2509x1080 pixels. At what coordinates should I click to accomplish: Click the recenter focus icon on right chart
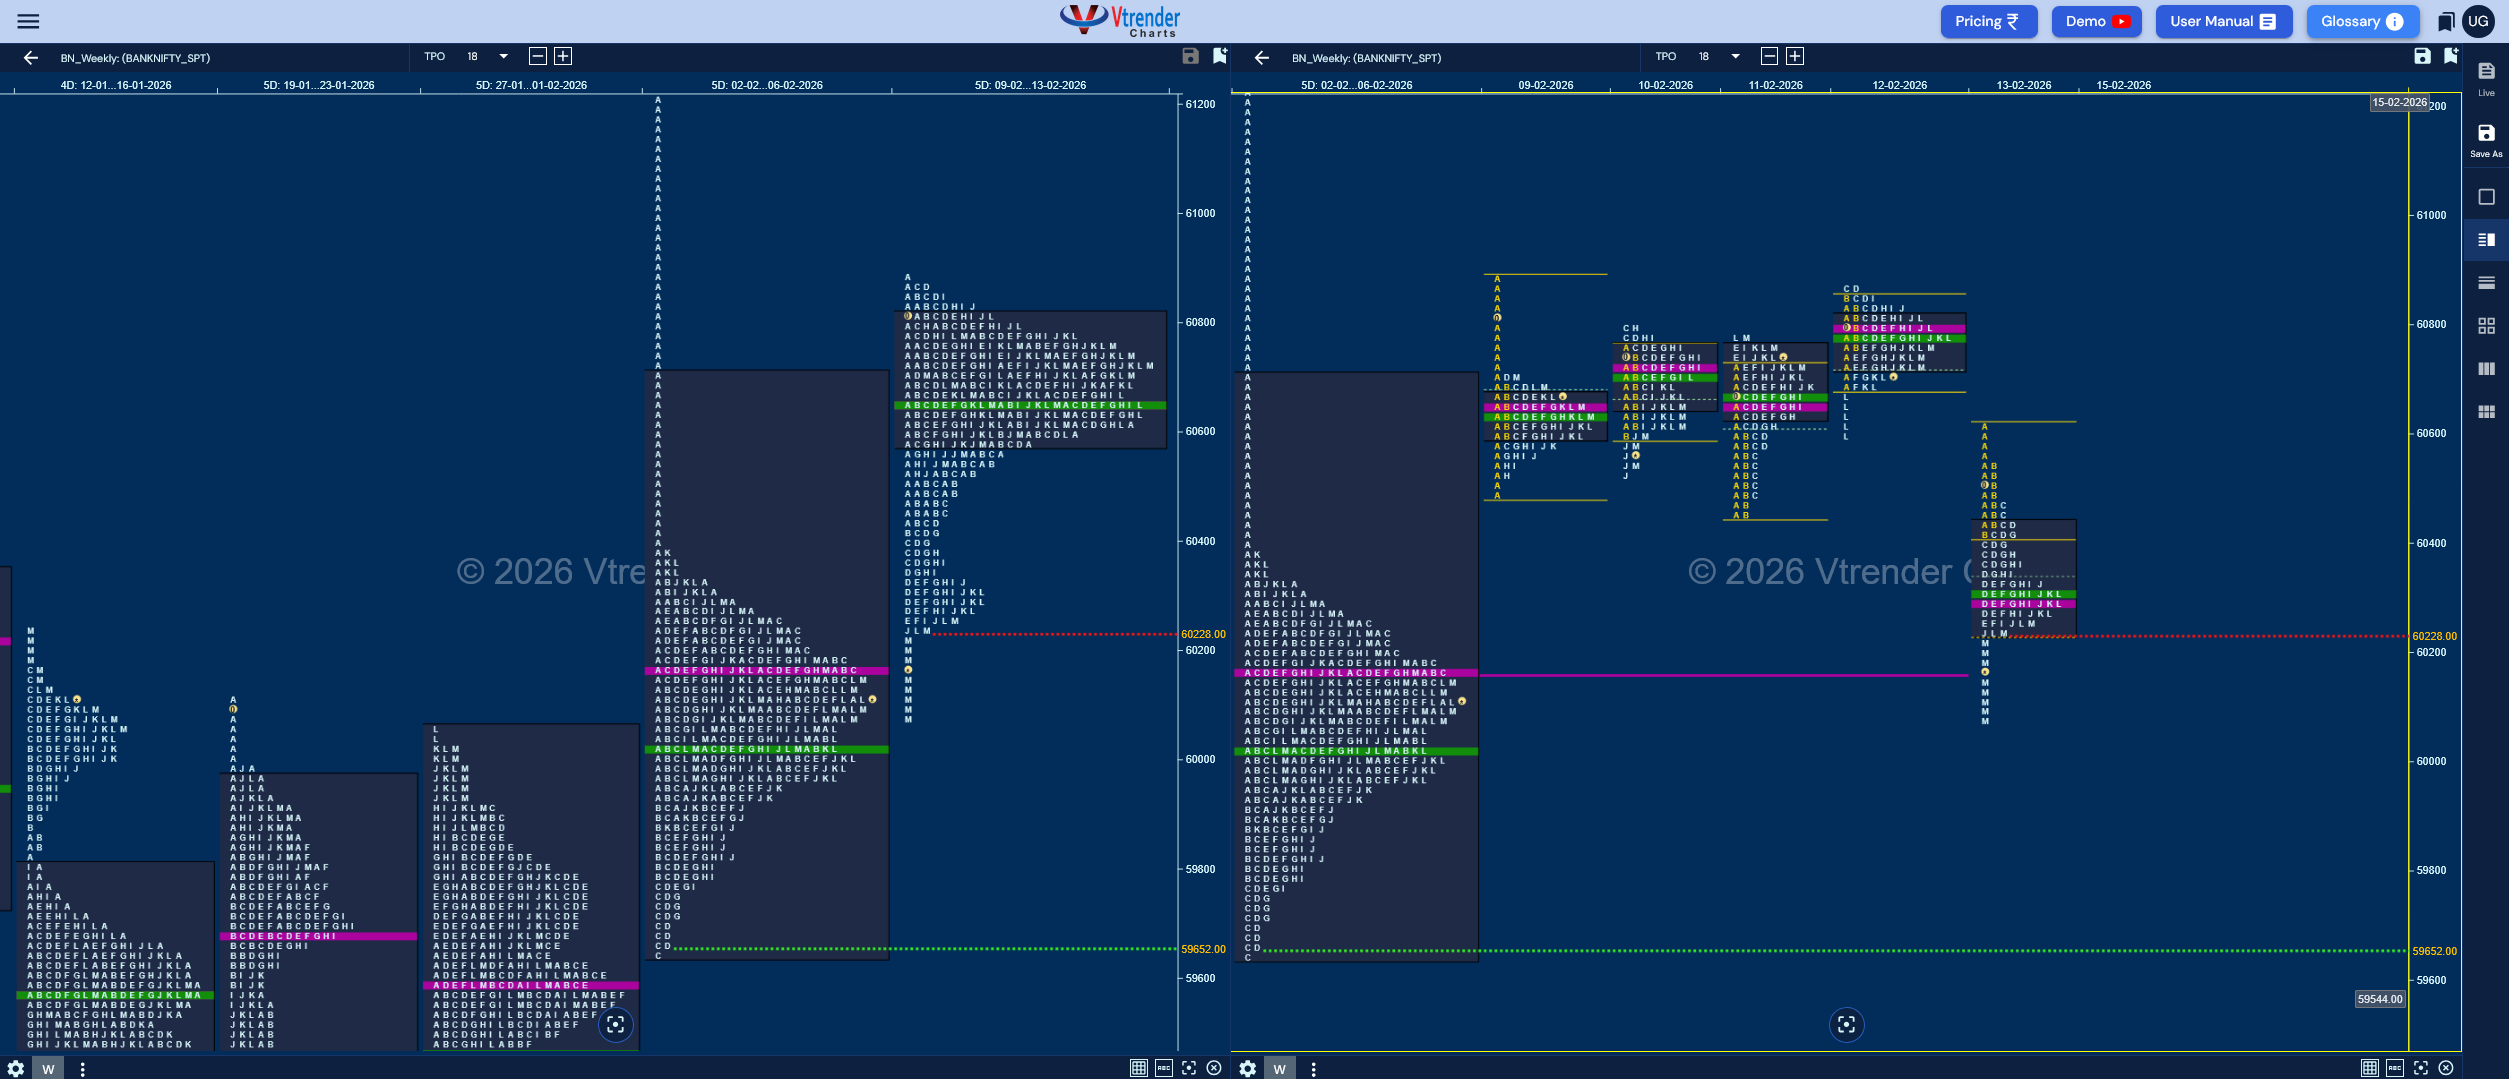pyautogui.click(x=1846, y=1025)
